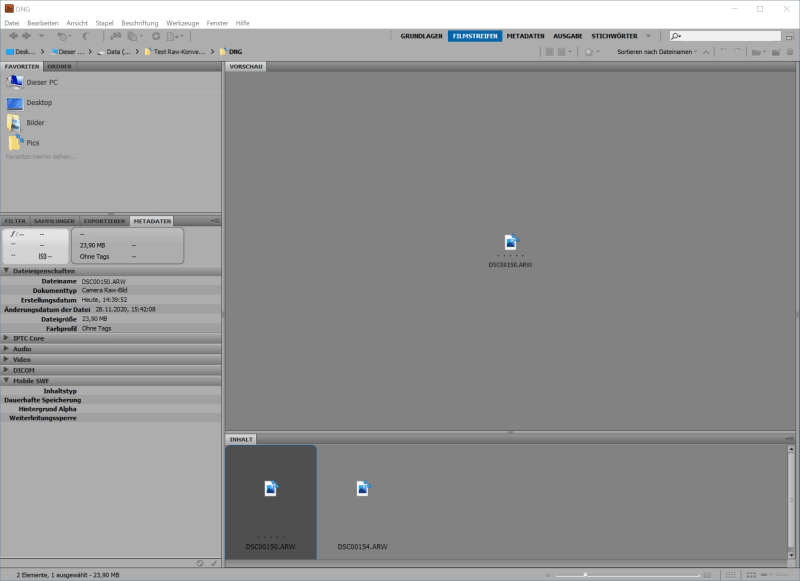This screenshot has height=581, width=800.
Task: Open the Stapel menu
Action: tap(105, 23)
